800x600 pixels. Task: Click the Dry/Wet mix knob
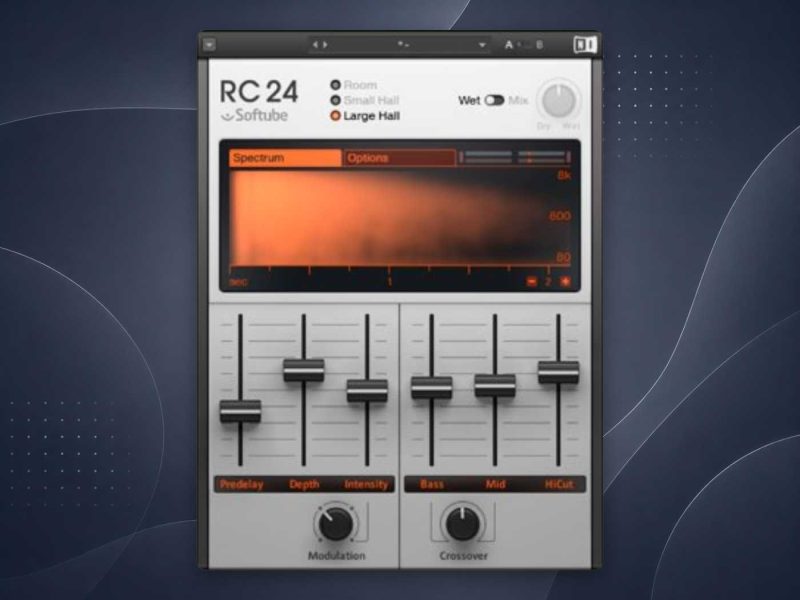click(x=559, y=100)
